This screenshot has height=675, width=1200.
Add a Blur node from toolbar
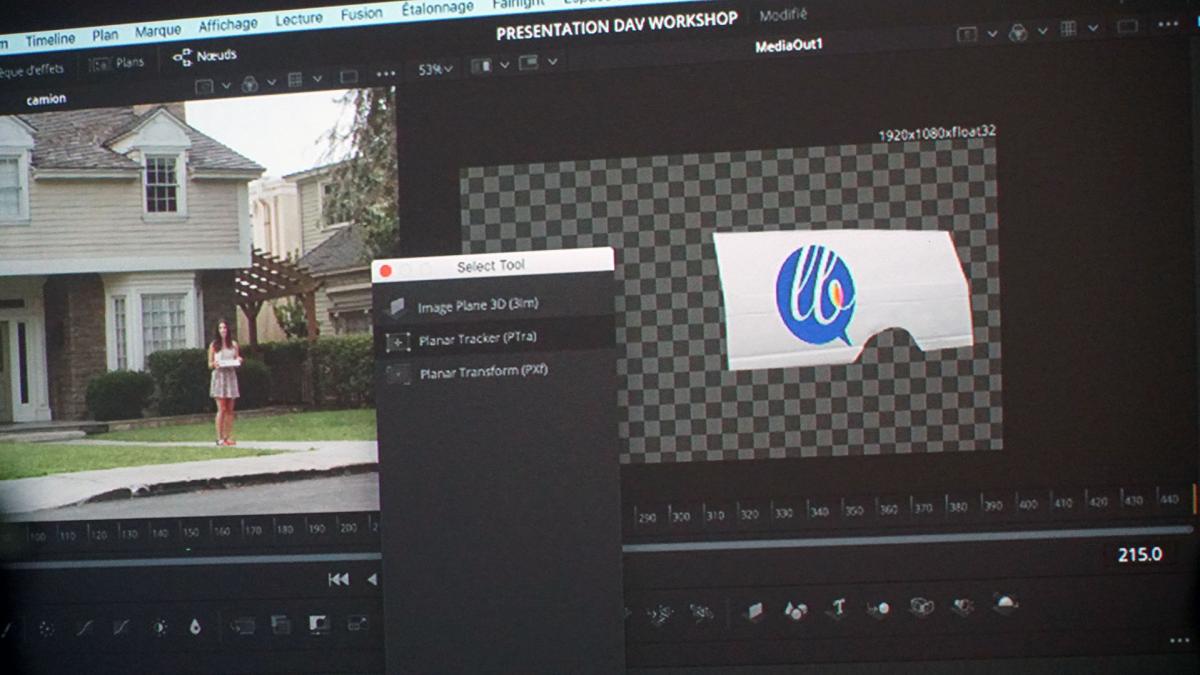(195, 627)
